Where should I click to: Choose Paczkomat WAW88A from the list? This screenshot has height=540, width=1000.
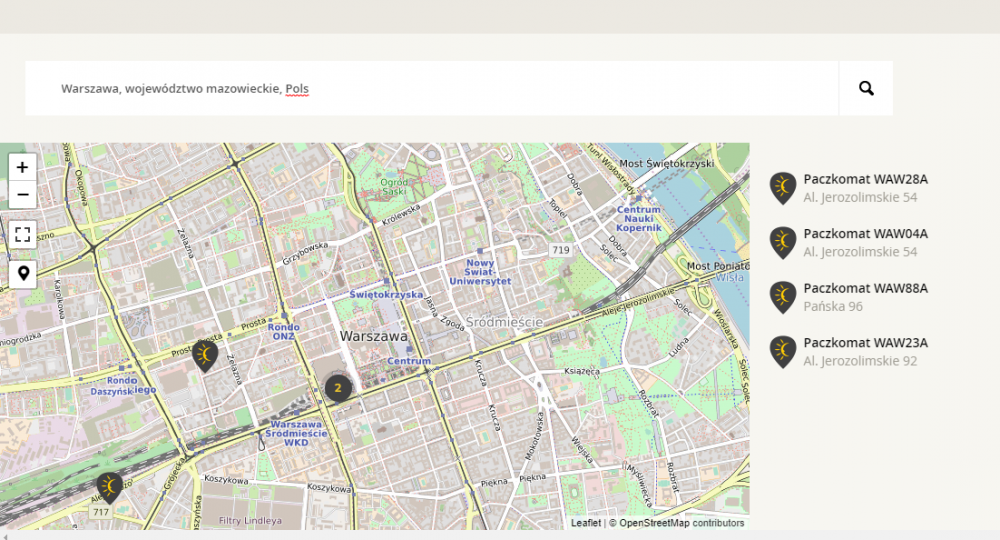(x=865, y=288)
